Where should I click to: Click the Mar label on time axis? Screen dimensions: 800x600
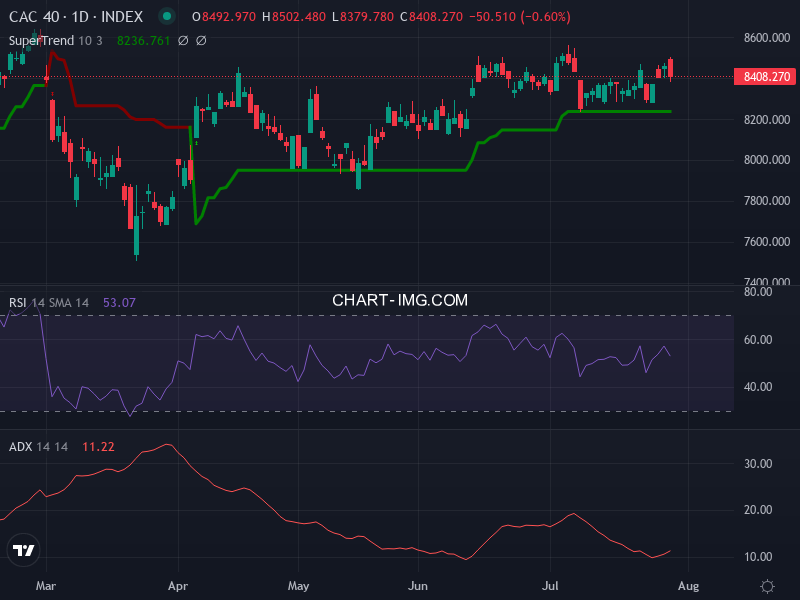point(45,586)
